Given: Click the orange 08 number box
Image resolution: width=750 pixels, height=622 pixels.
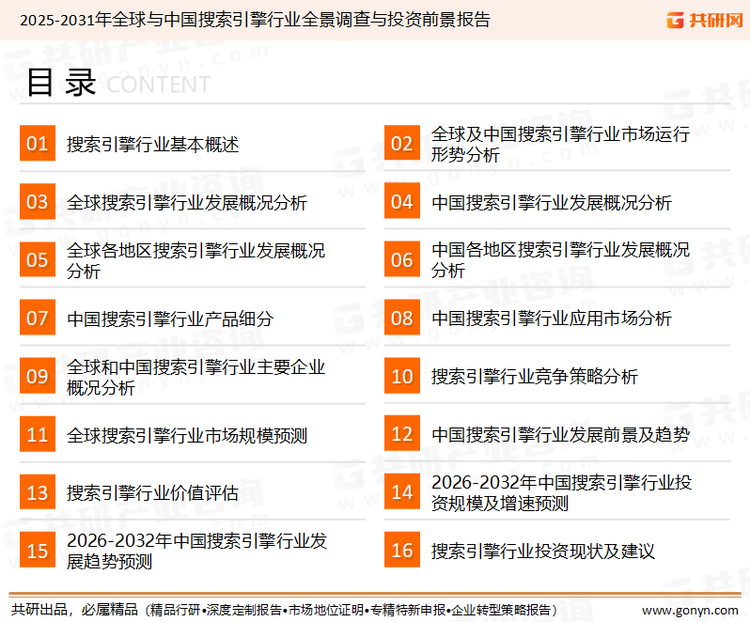Looking at the screenshot, I should (x=402, y=318).
